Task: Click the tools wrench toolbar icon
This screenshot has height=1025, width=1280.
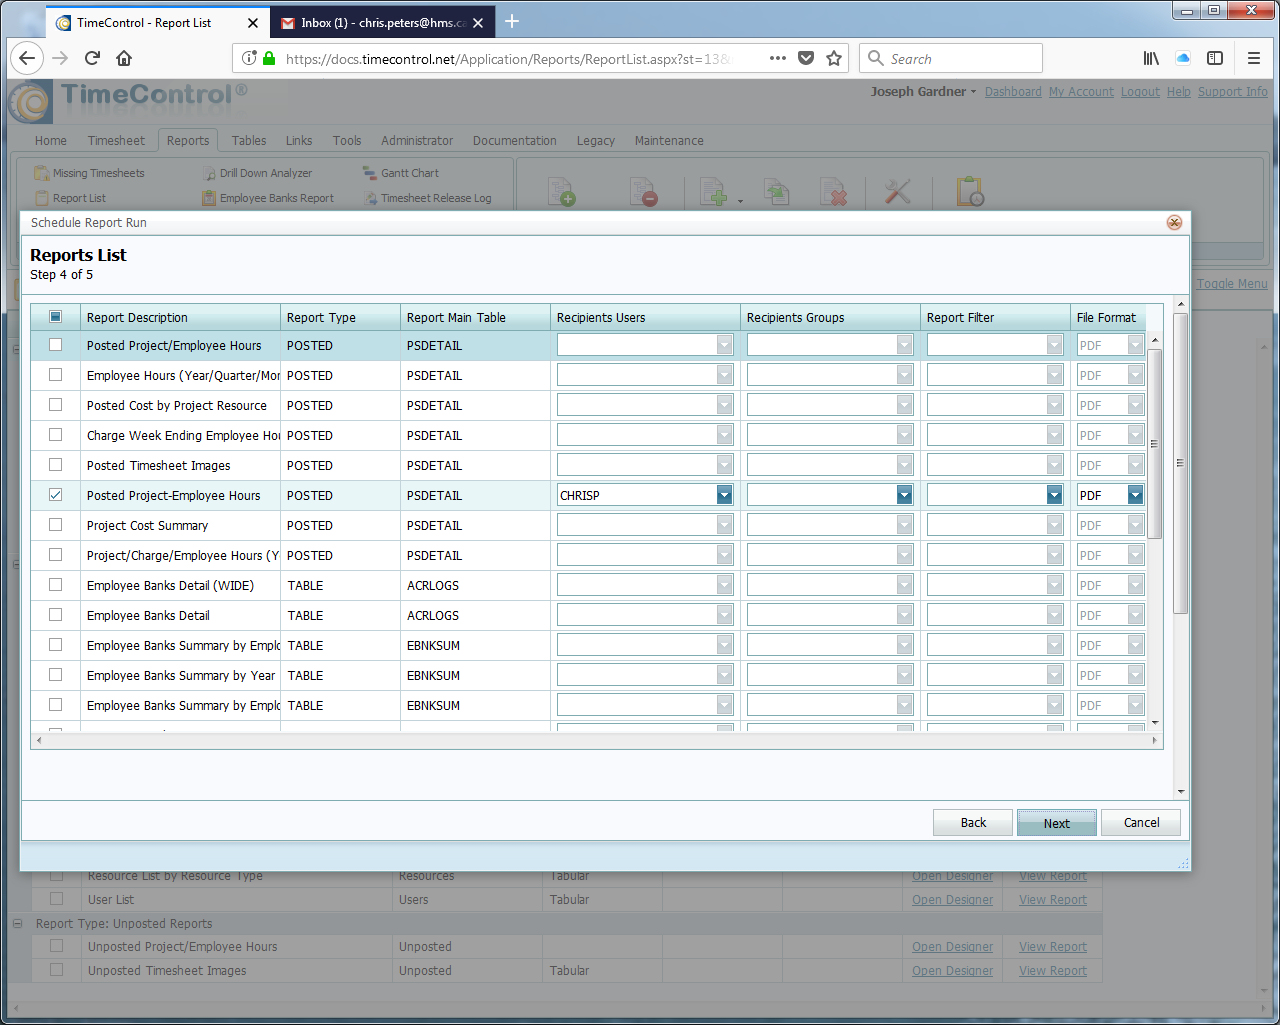Action: 897,191
